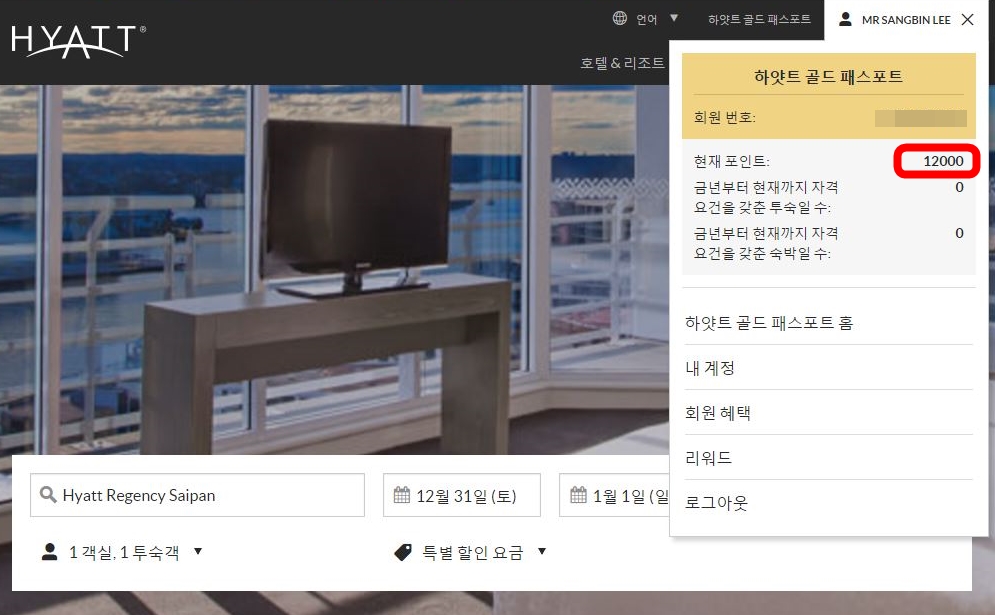The width and height of the screenshot is (995, 615).
Task: Click the search magnifier icon
Action: (48, 494)
